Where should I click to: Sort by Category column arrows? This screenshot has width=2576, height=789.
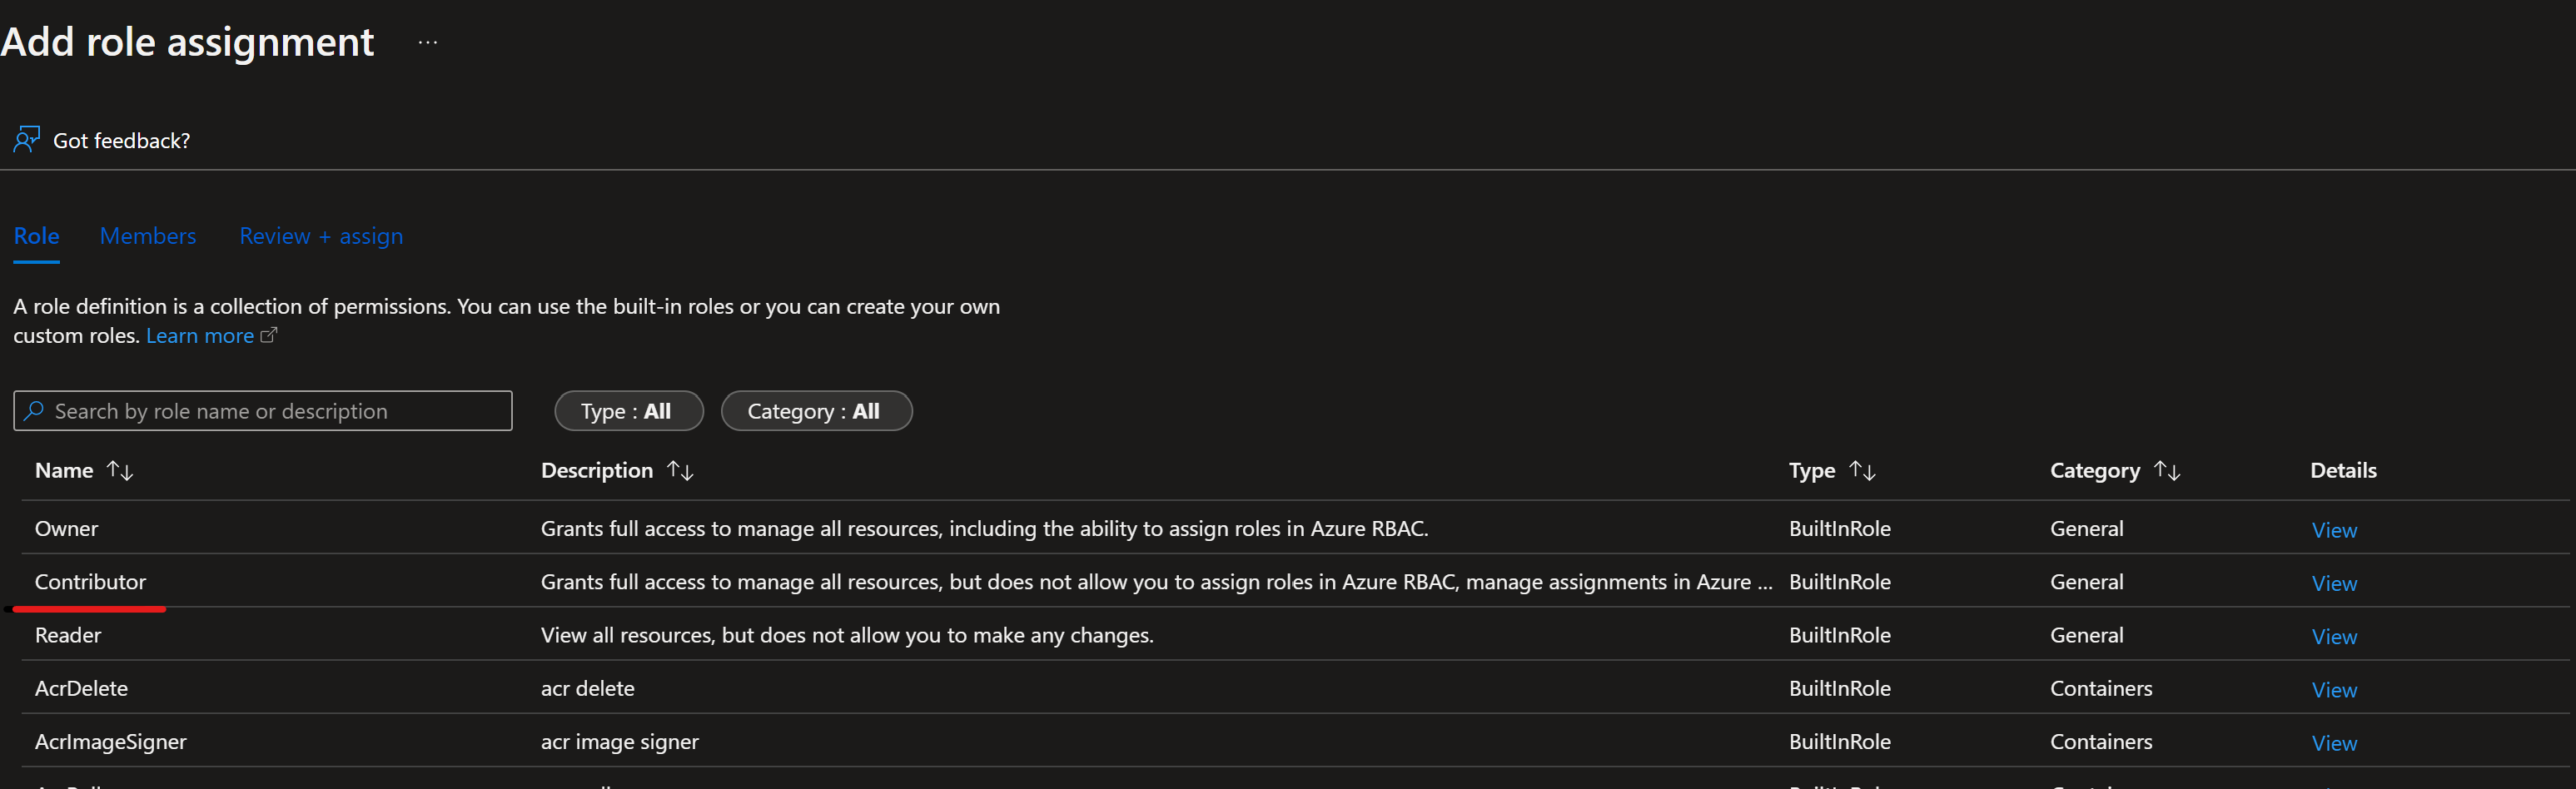click(2167, 470)
